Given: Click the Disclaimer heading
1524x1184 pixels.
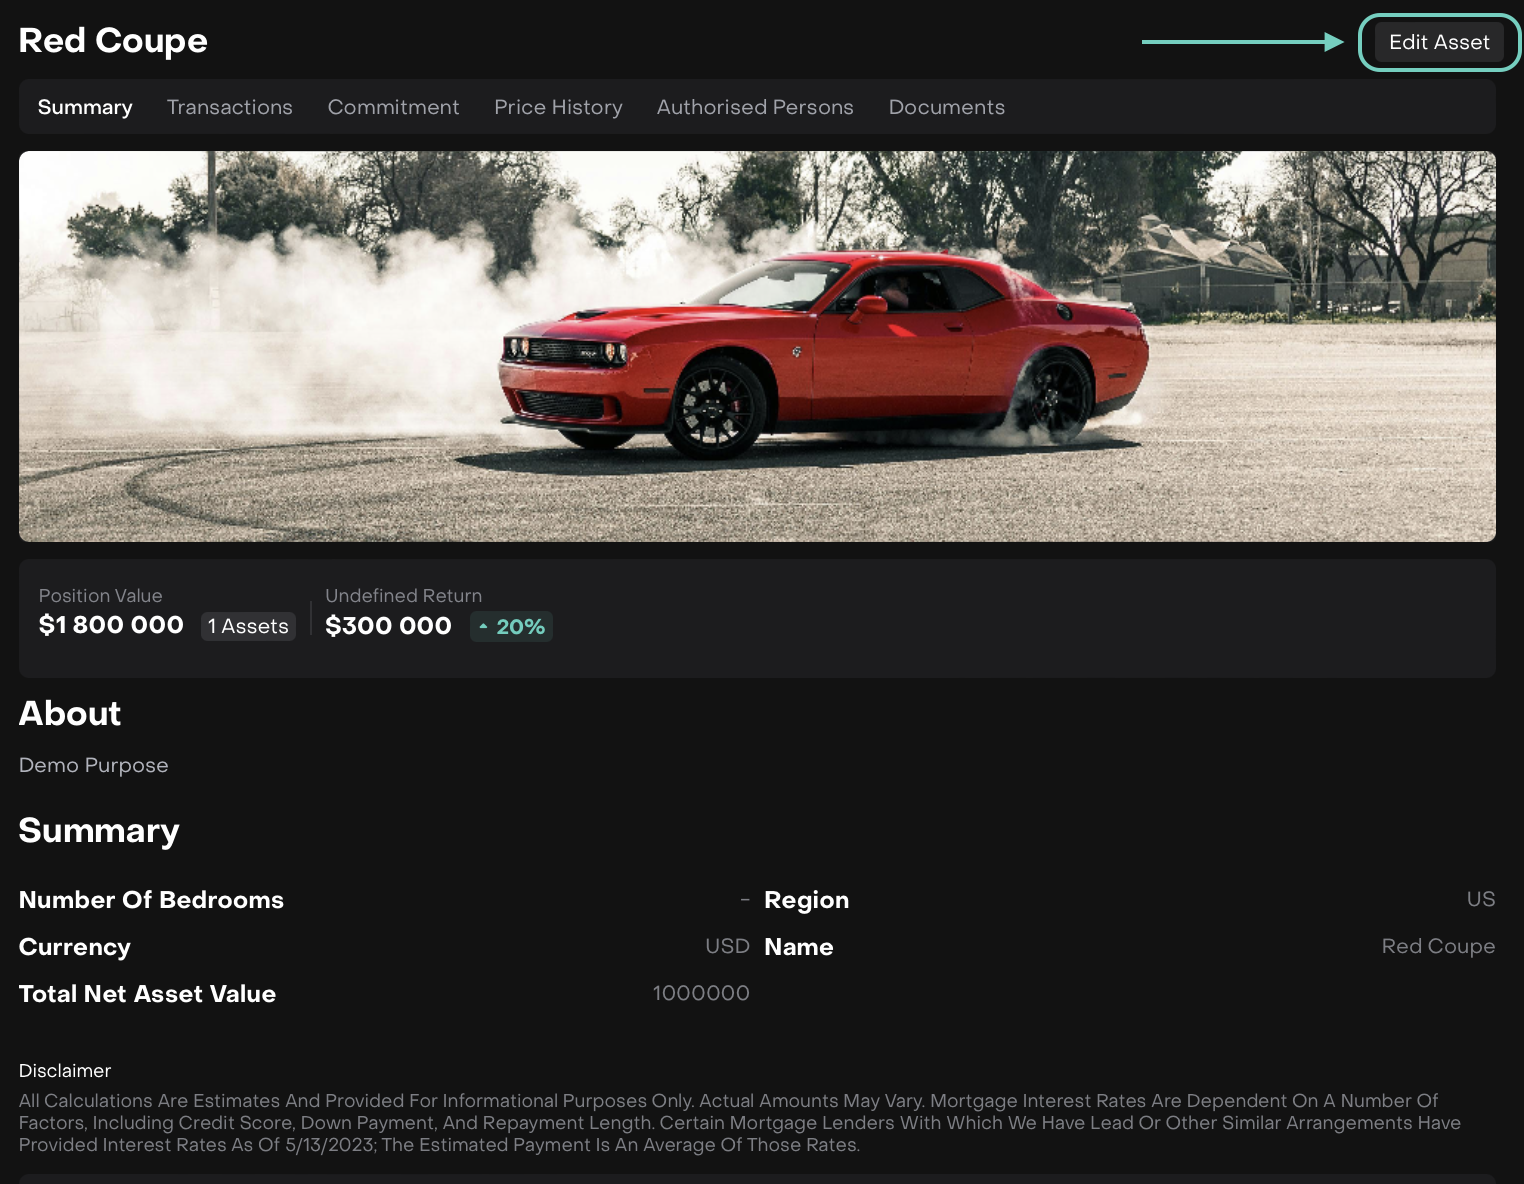Looking at the screenshot, I should [65, 1070].
